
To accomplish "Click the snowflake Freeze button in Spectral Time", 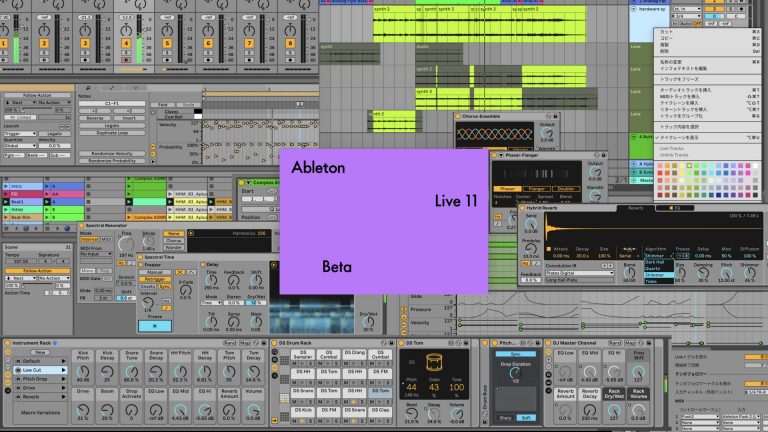I will [x=155, y=326].
